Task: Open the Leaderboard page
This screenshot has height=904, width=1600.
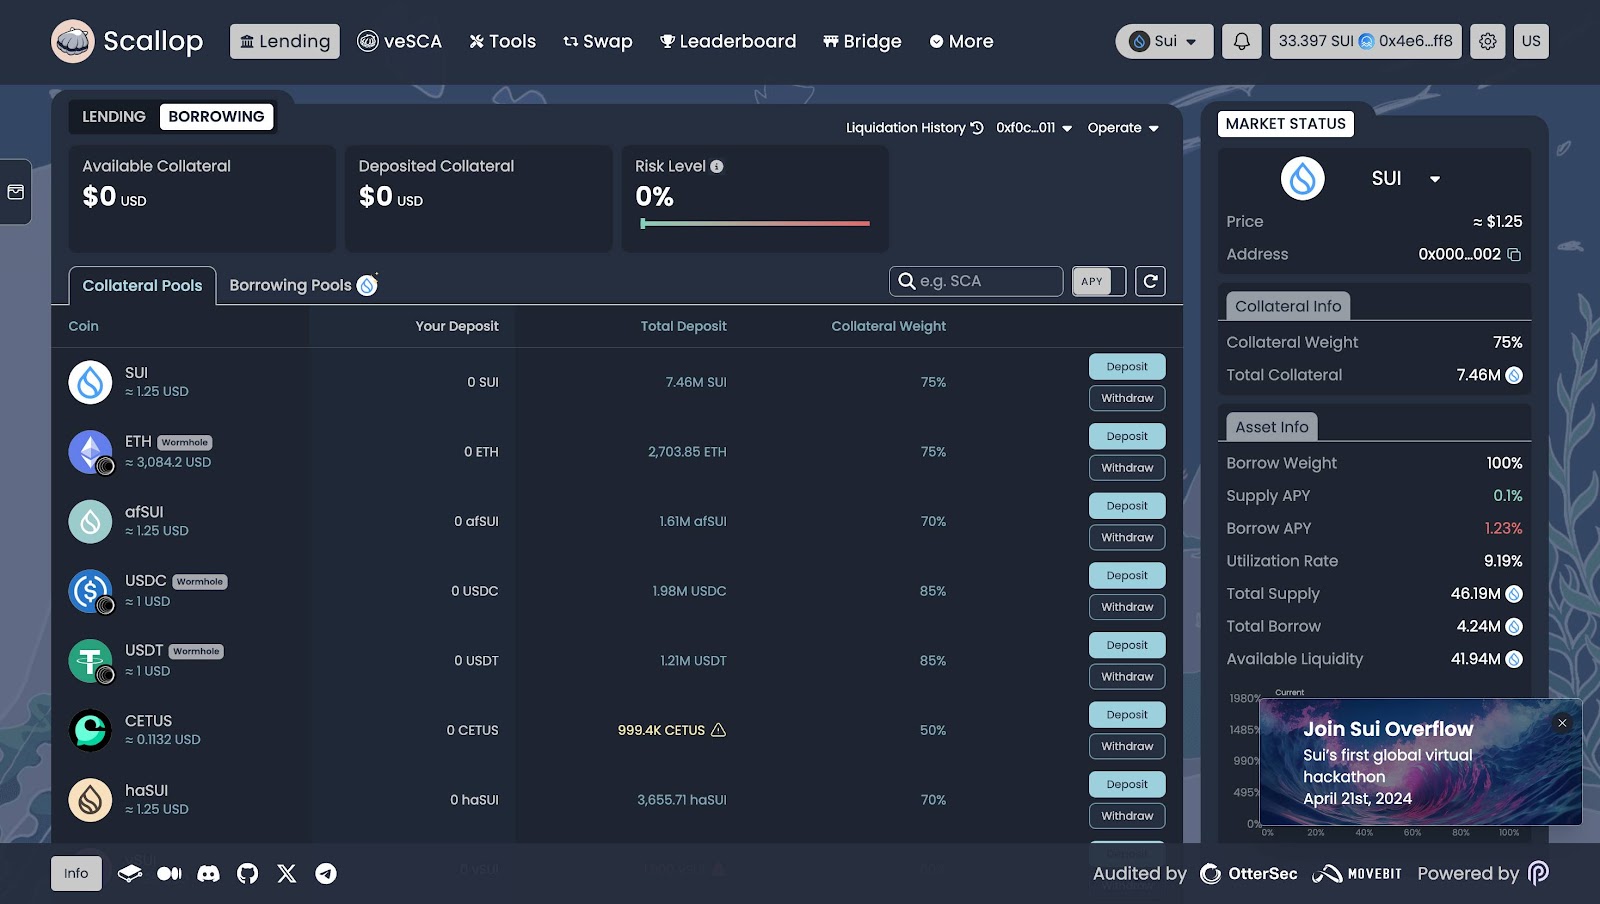Action: pyautogui.click(x=728, y=41)
